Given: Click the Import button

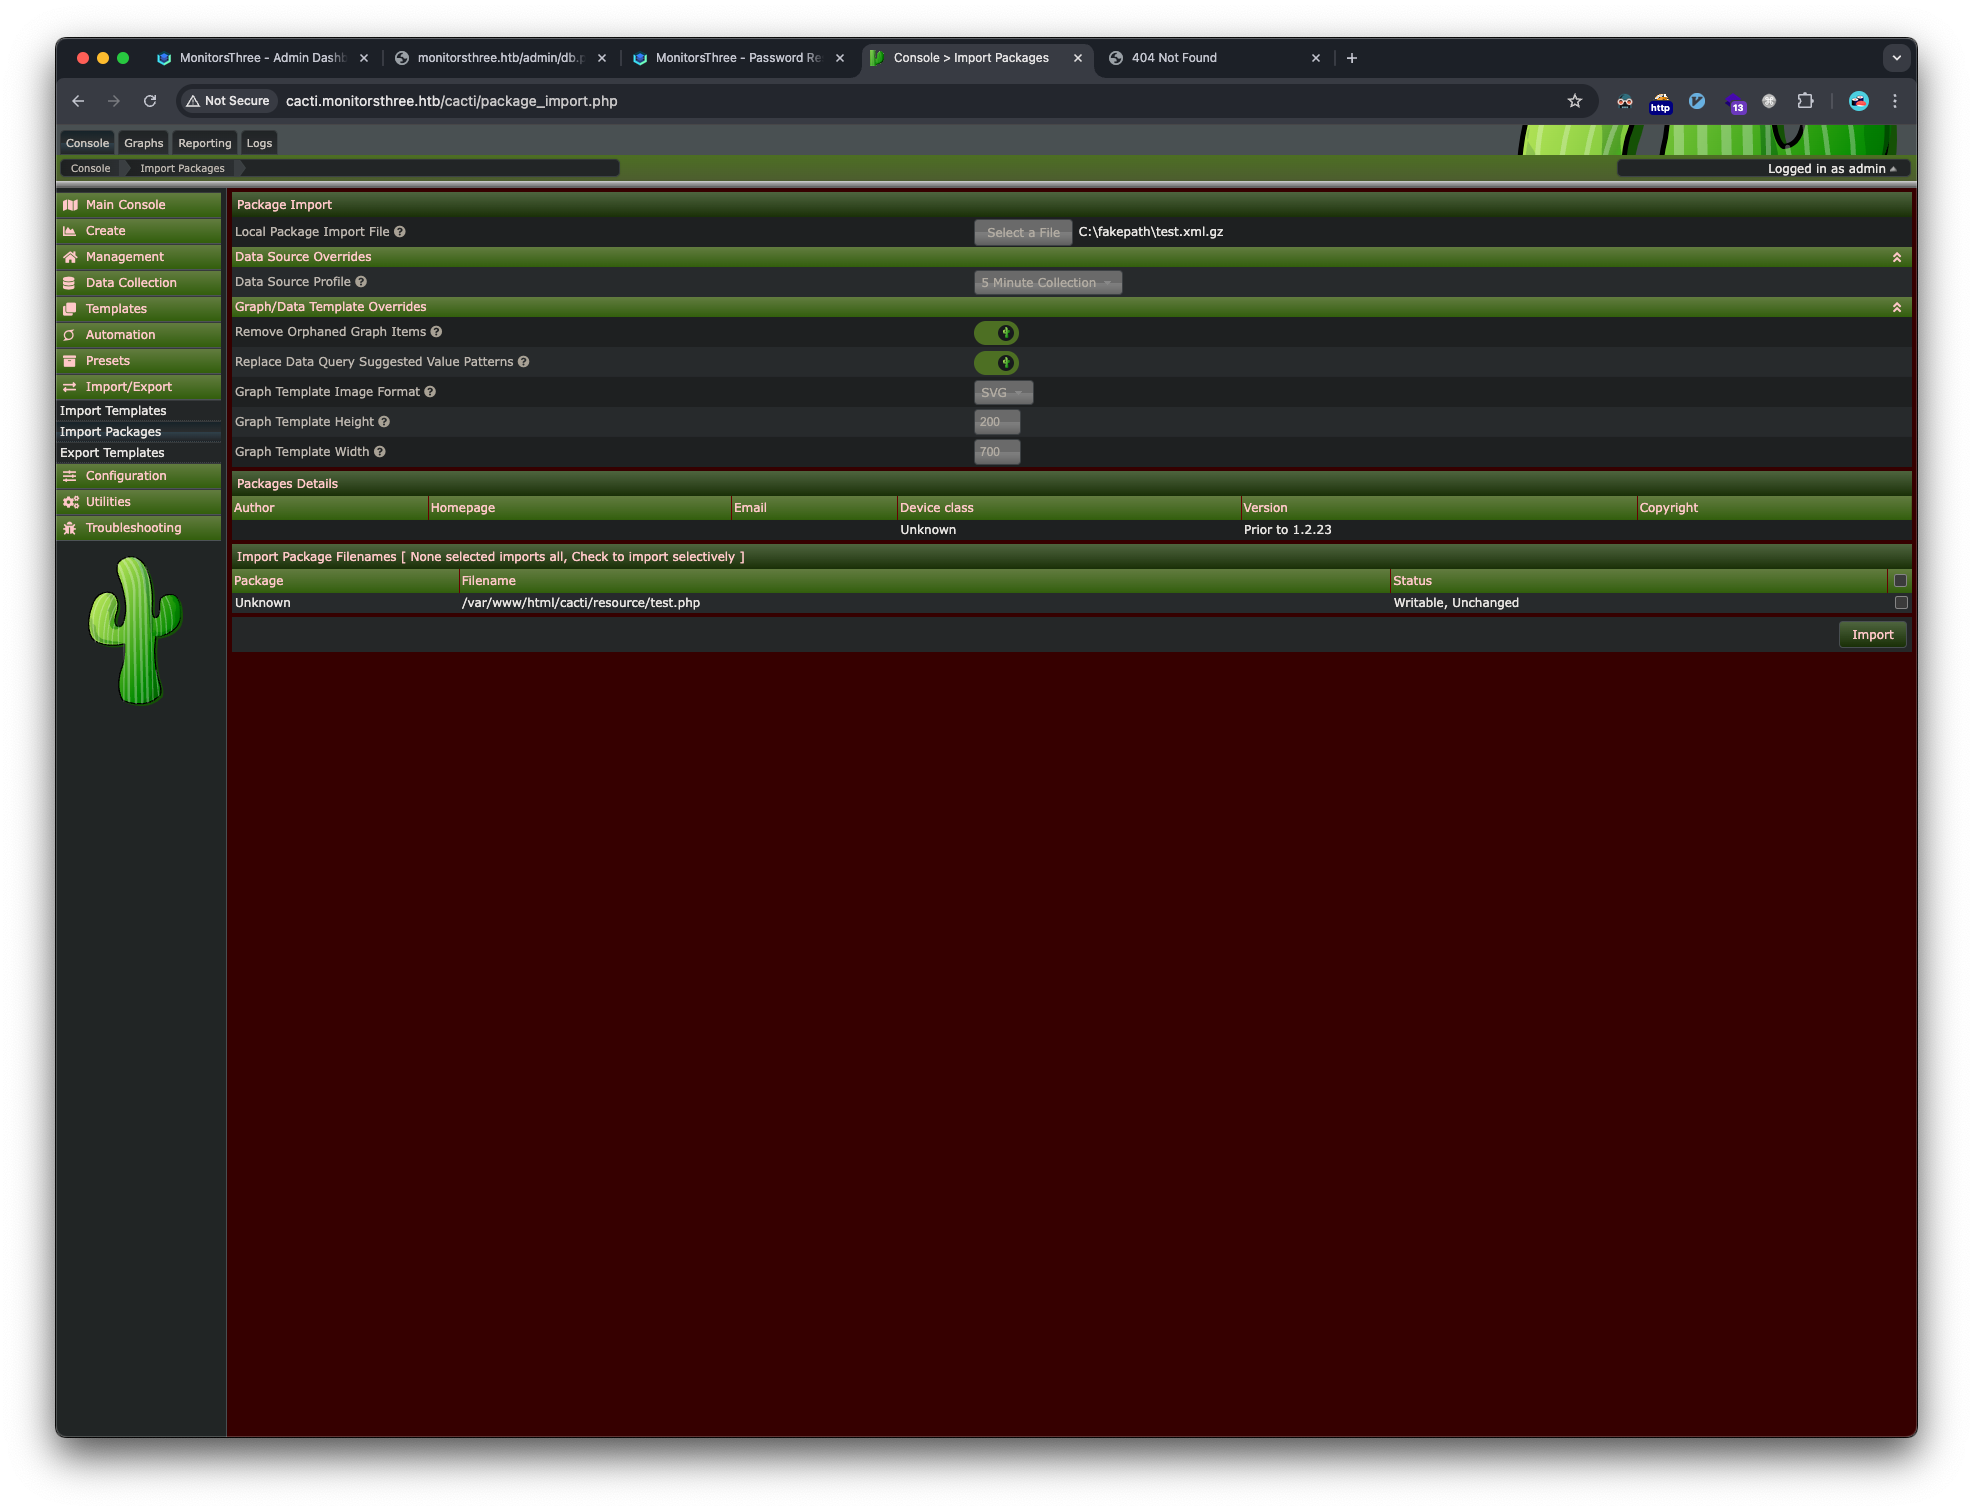Looking at the screenshot, I should [1871, 634].
